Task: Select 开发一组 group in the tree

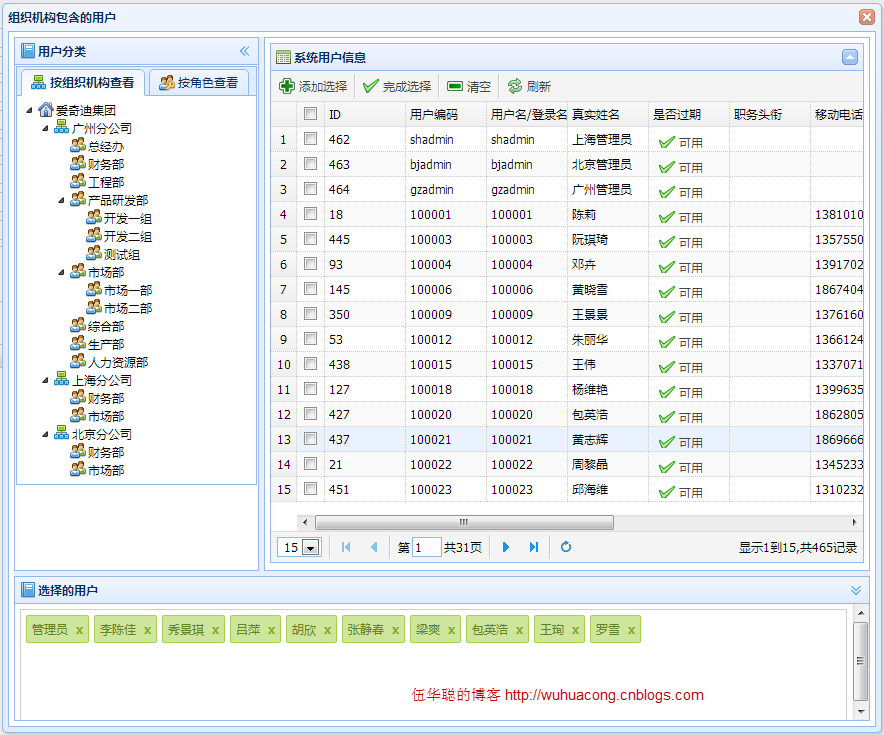Action: (x=127, y=218)
